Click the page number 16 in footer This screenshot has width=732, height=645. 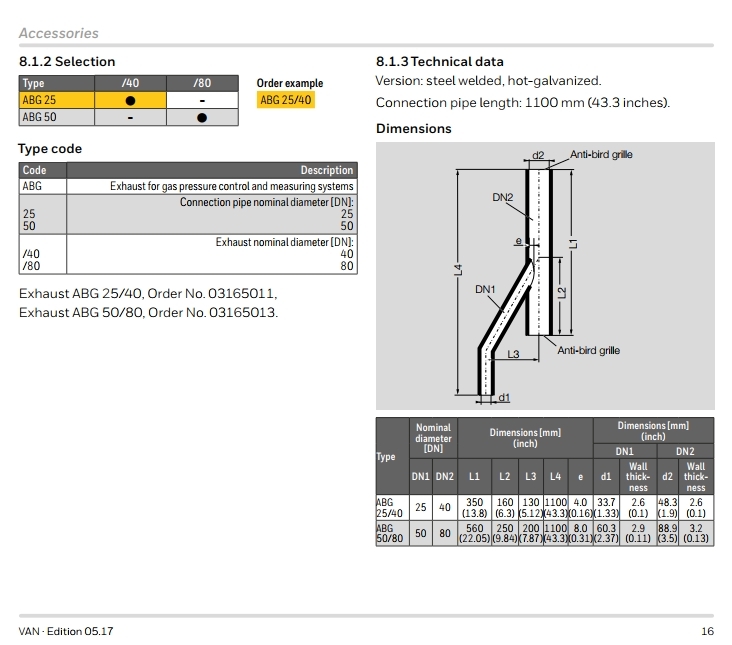pos(707,630)
